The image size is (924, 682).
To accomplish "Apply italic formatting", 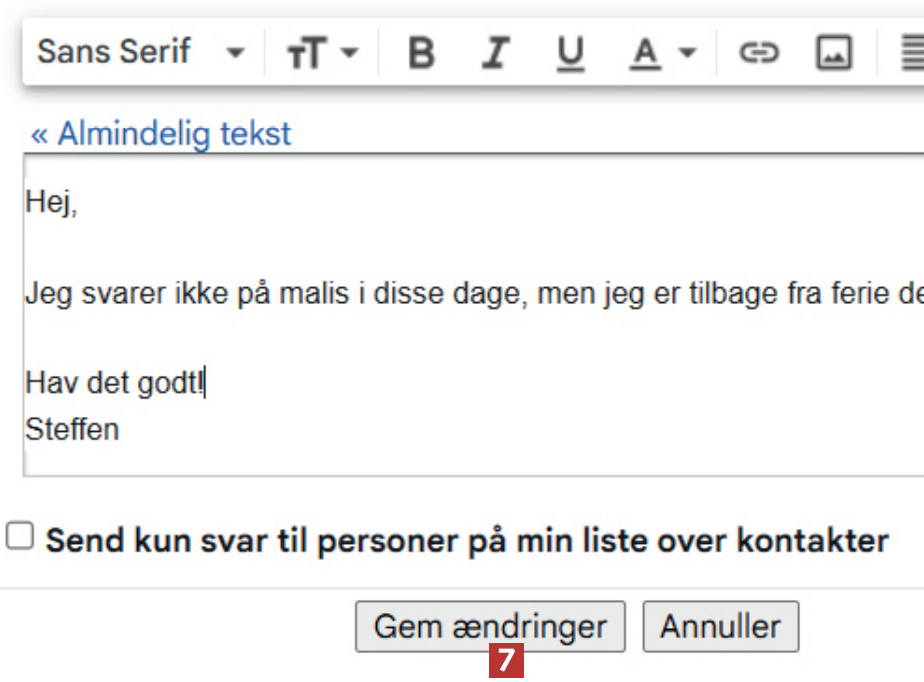I will coord(495,53).
